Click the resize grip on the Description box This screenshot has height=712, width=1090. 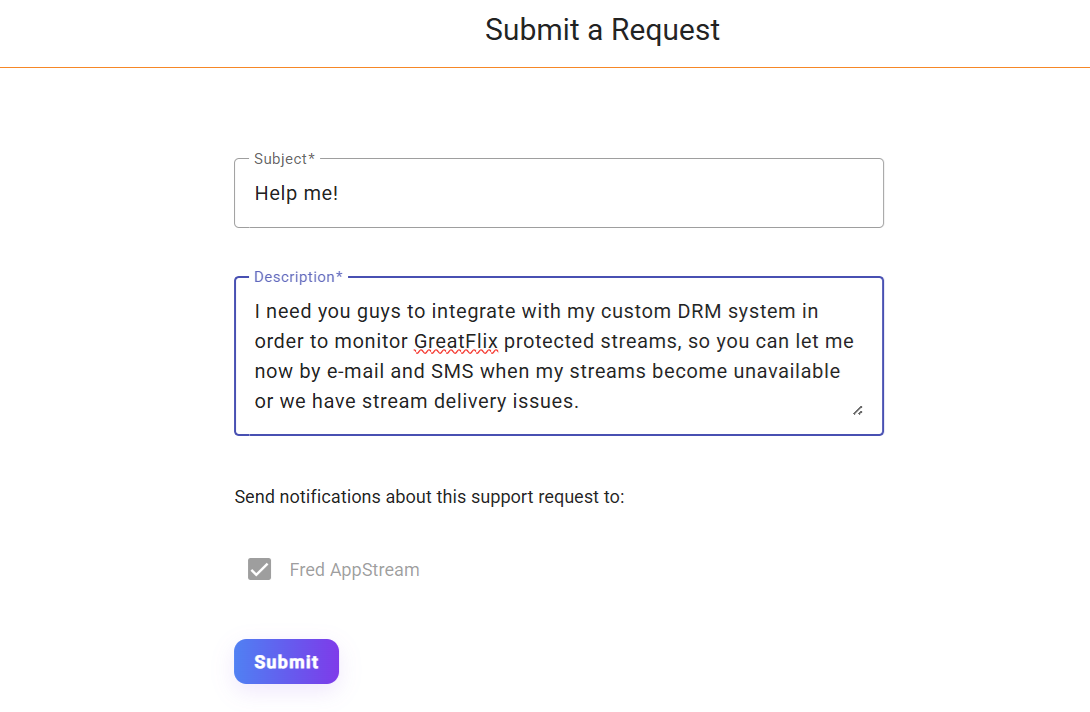857,408
